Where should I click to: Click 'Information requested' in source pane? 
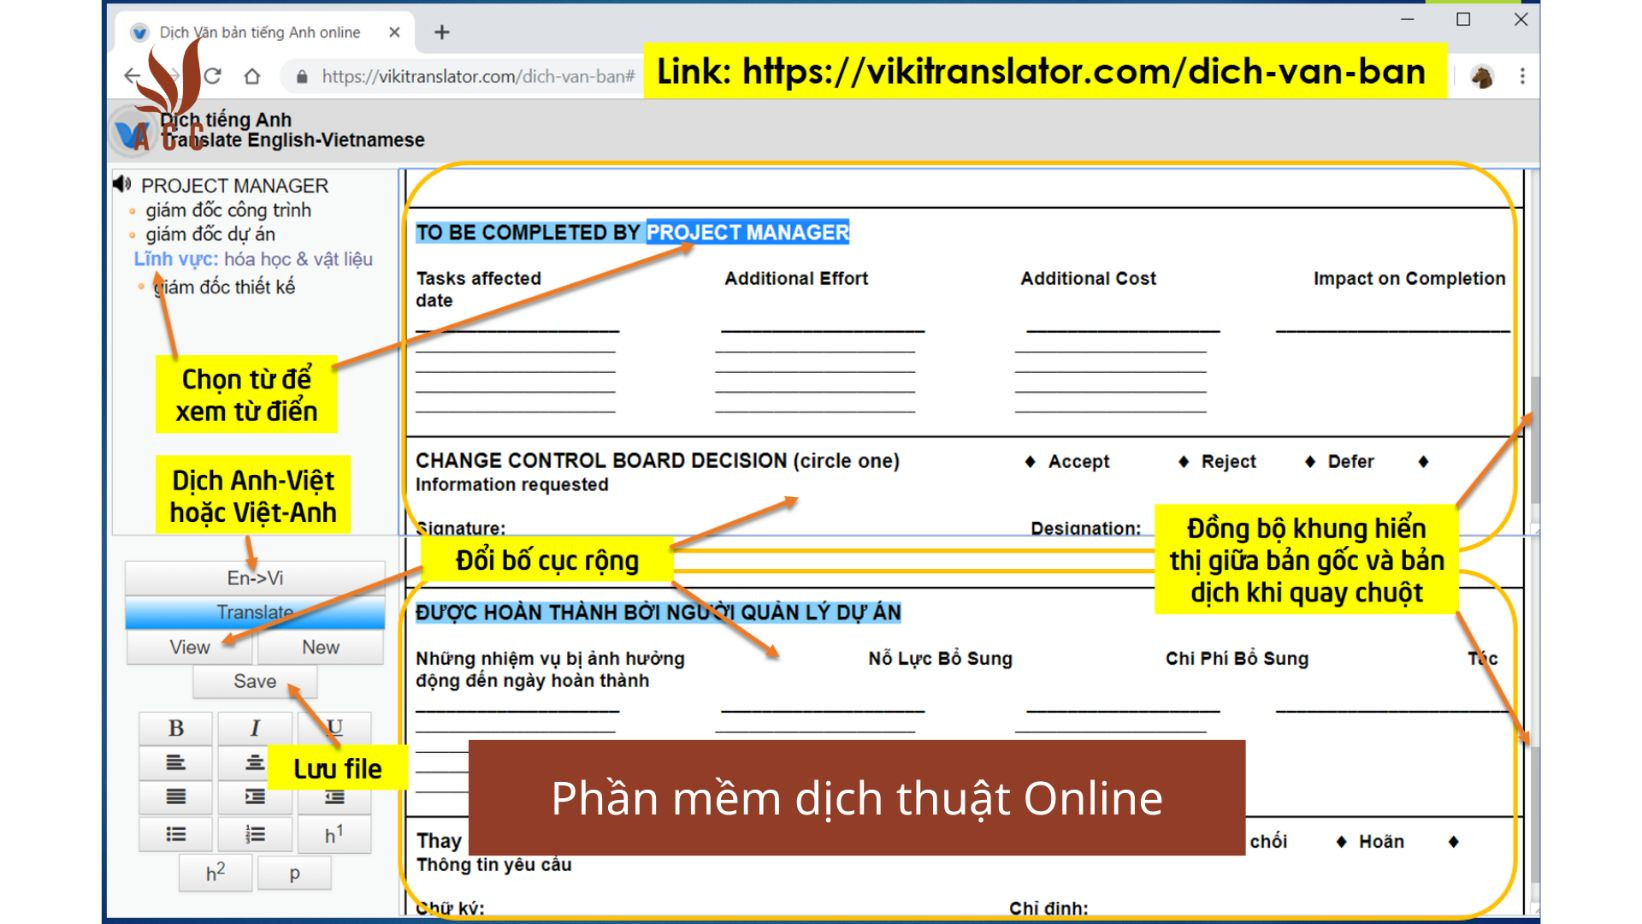pos(512,484)
